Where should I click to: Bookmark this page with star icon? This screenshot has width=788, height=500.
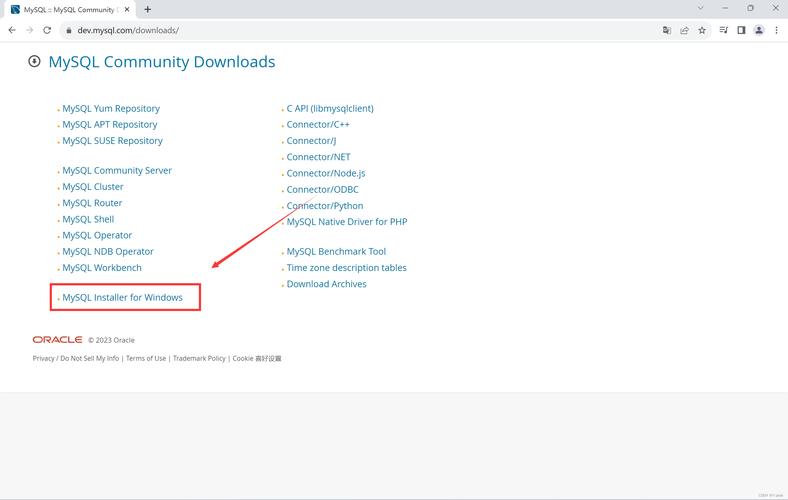(702, 30)
